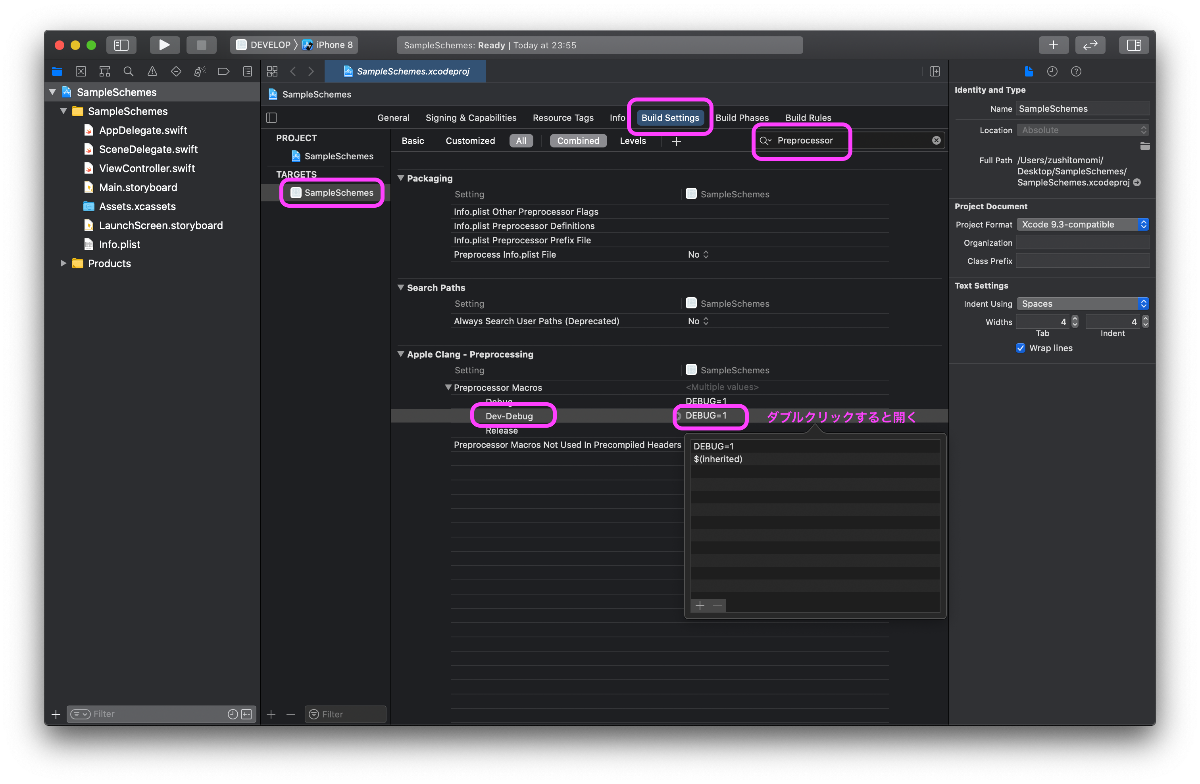Show All build settings
This screenshot has width=1200, height=784.
[521, 141]
